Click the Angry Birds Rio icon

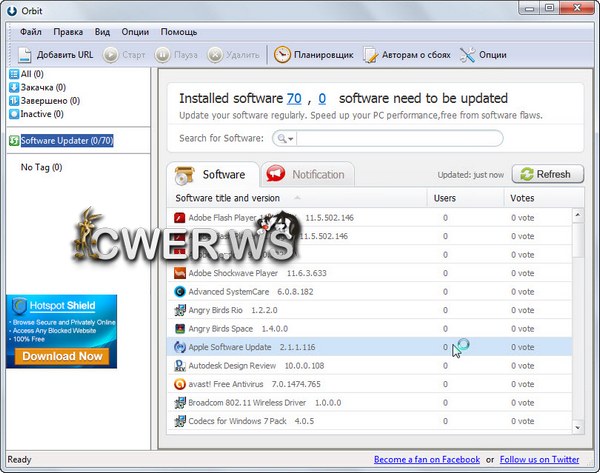(180, 311)
